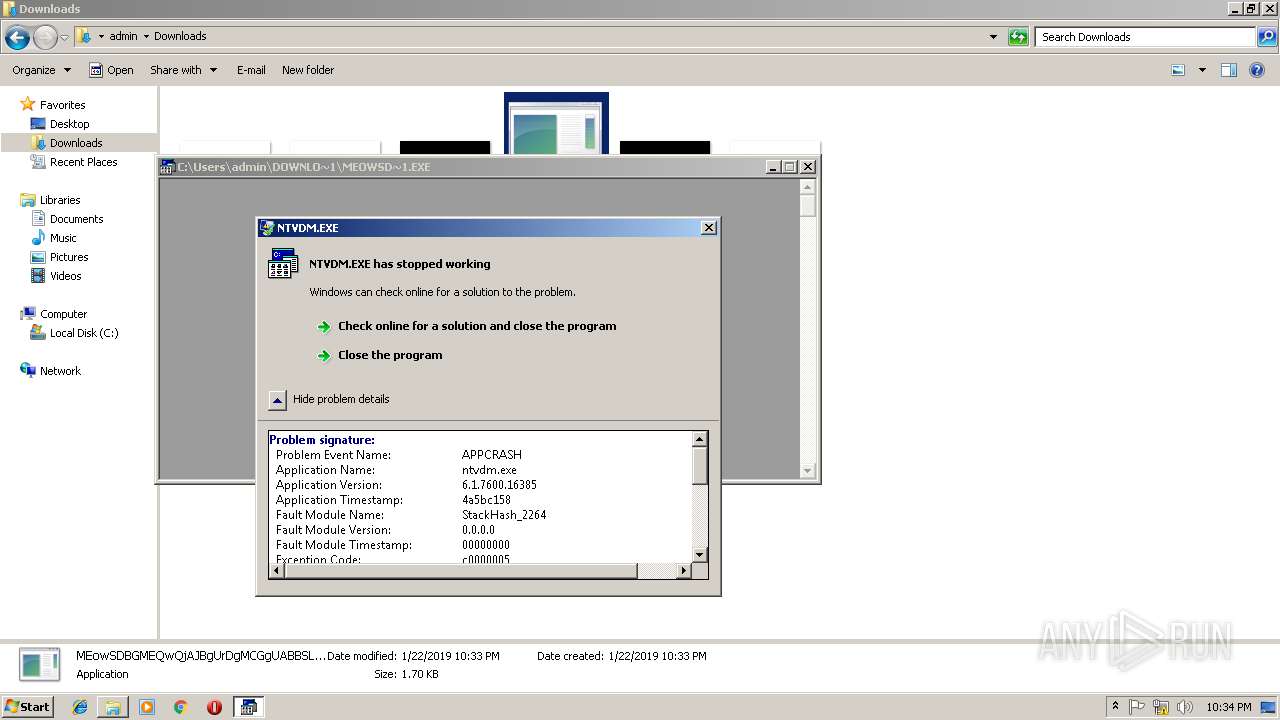Click the Start button
The height and width of the screenshot is (720, 1280).
[28, 706]
